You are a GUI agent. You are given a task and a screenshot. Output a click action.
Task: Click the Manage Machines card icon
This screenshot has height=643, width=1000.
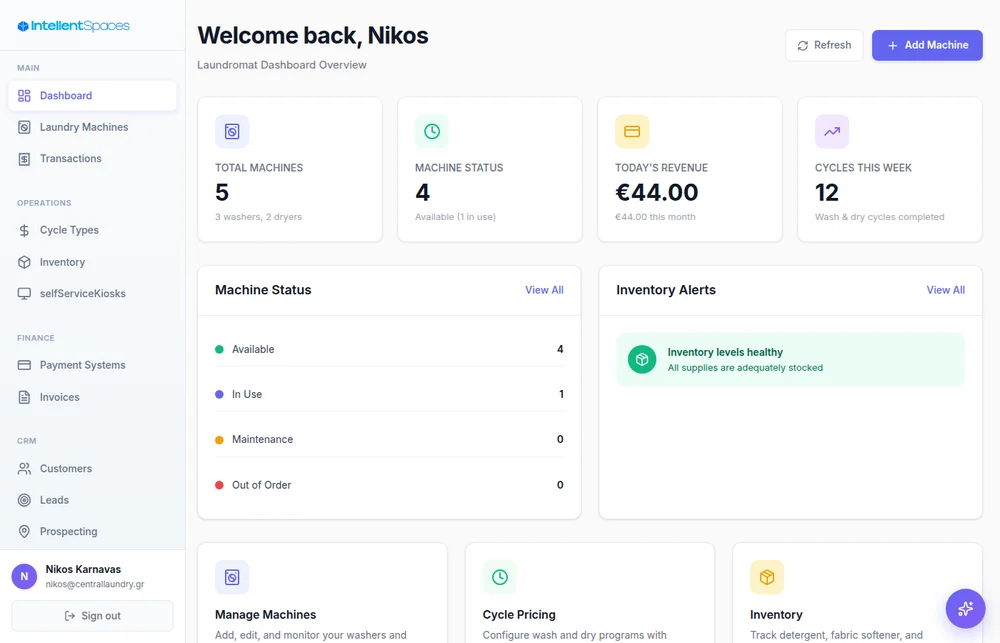coord(232,577)
